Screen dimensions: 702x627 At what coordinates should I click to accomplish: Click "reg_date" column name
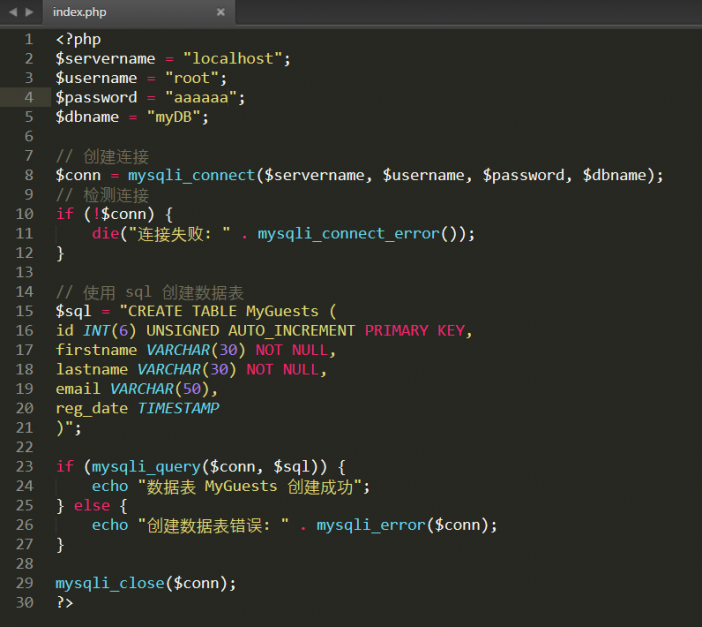[92, 409]
